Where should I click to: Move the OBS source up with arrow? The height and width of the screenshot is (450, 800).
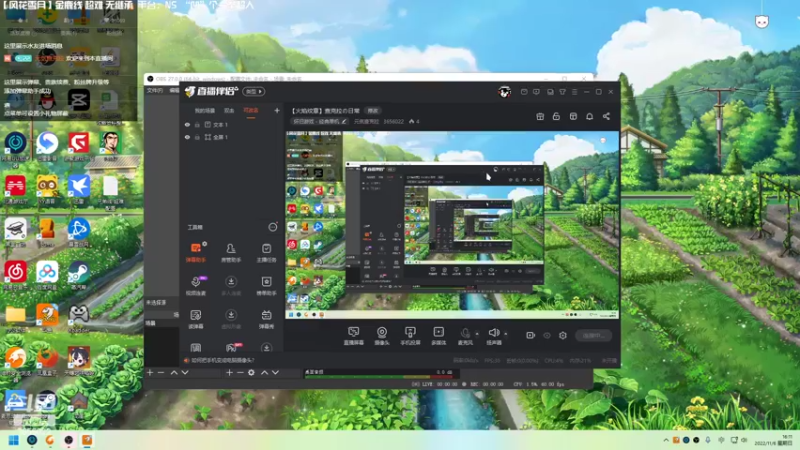(x=264, y=373)
